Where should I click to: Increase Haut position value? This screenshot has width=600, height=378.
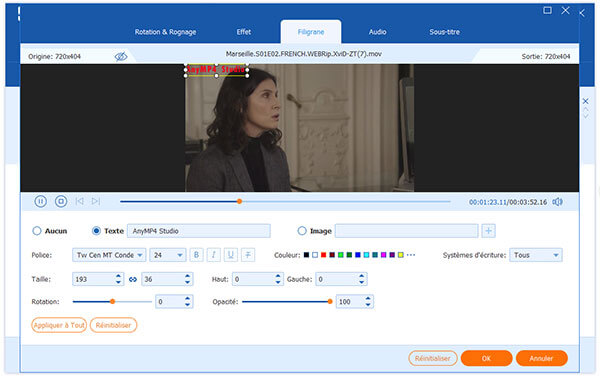[278, 276]
